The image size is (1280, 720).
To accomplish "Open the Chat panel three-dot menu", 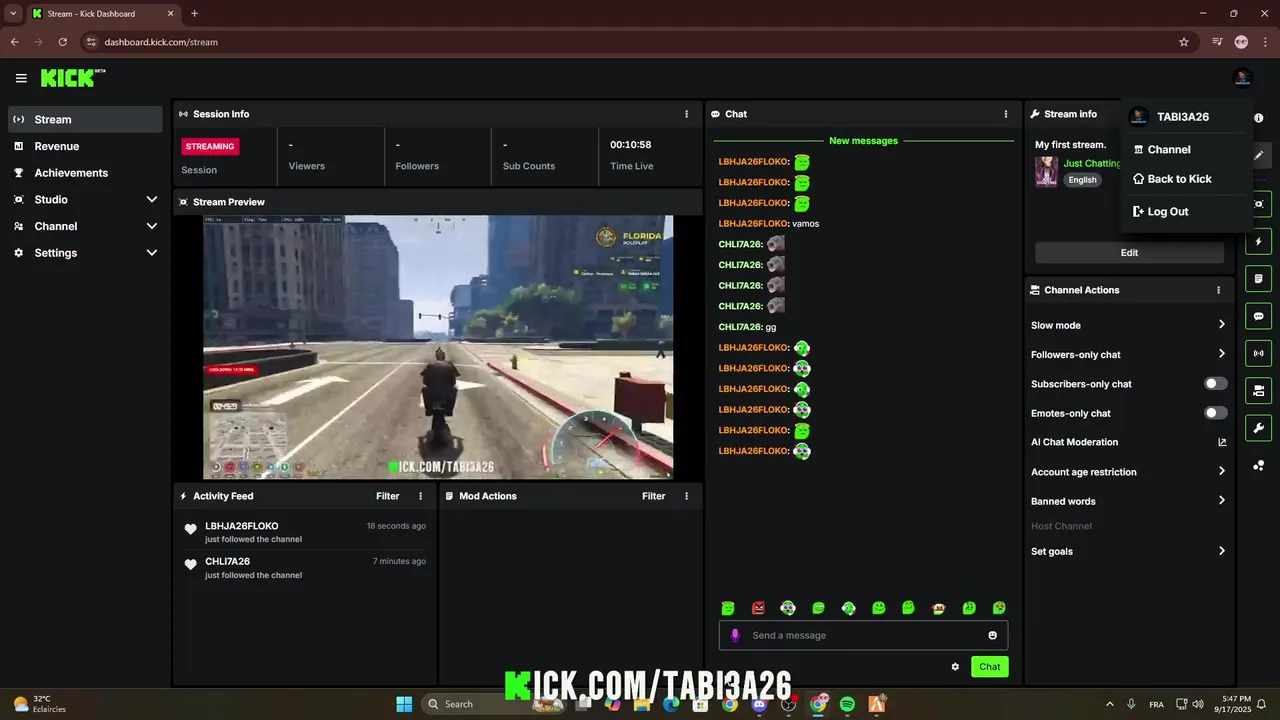I will pyautogui.click(x=1006, y=114).
